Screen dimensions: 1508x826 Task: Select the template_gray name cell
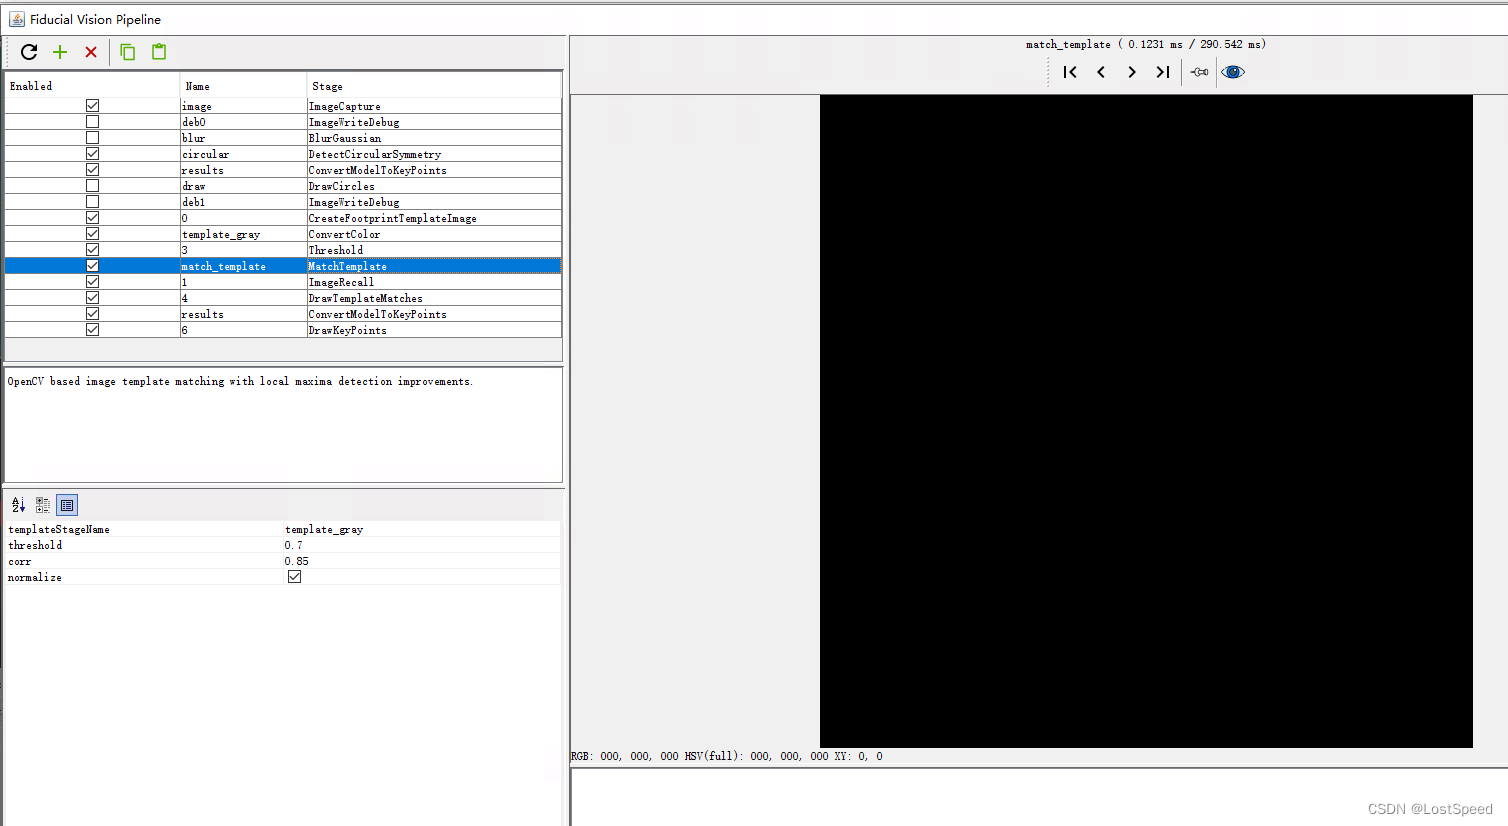coord(243,234)
